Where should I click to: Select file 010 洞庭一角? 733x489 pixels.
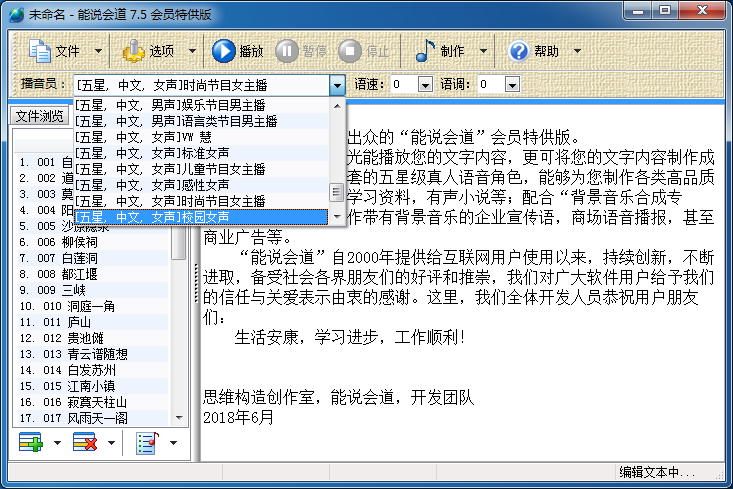93,306
